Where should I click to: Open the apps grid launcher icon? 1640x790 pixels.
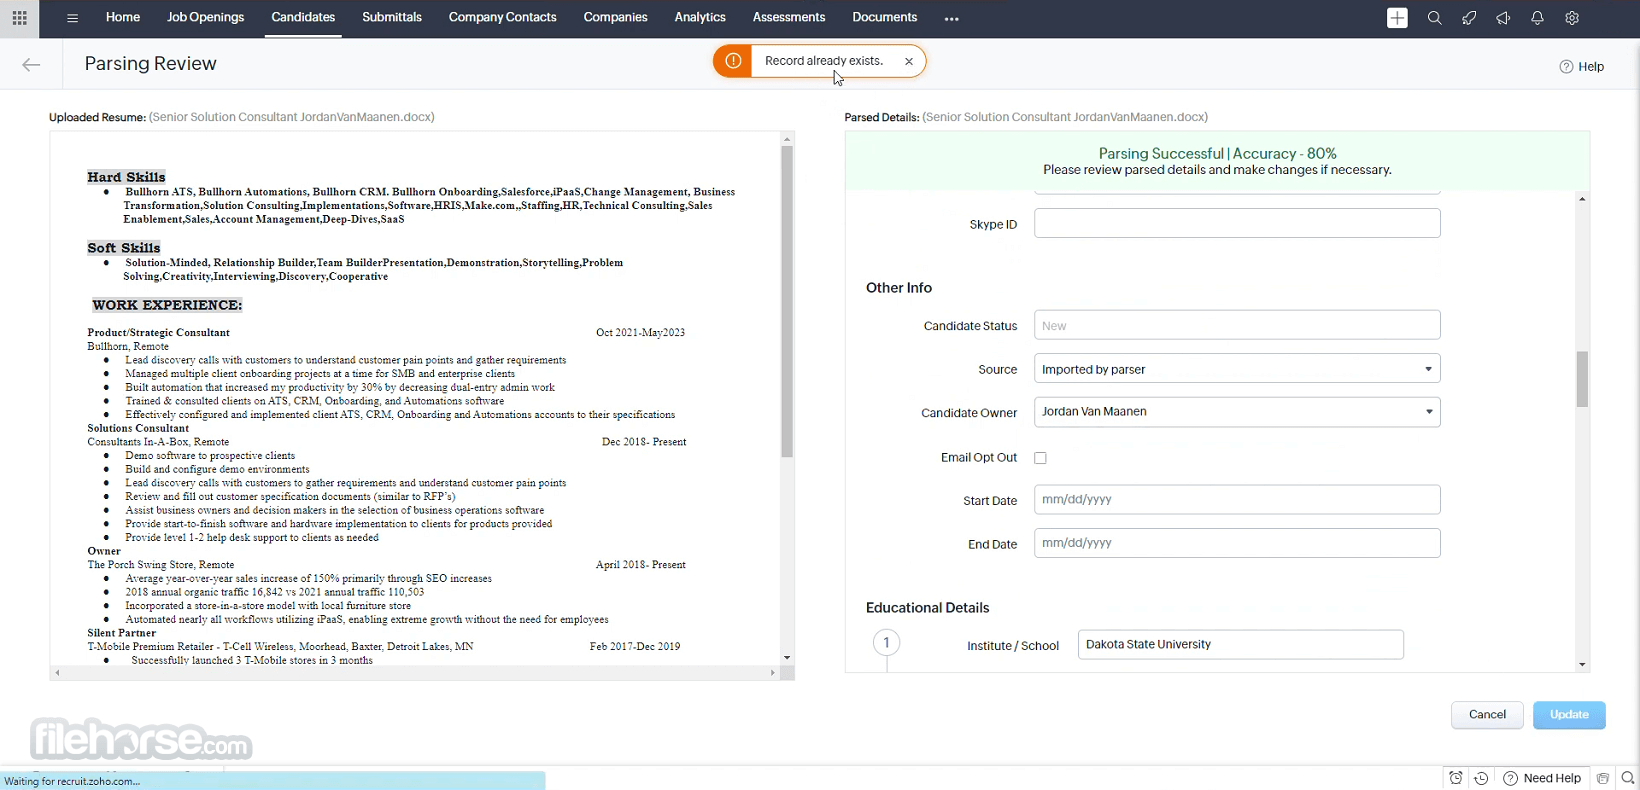[19, 18]
